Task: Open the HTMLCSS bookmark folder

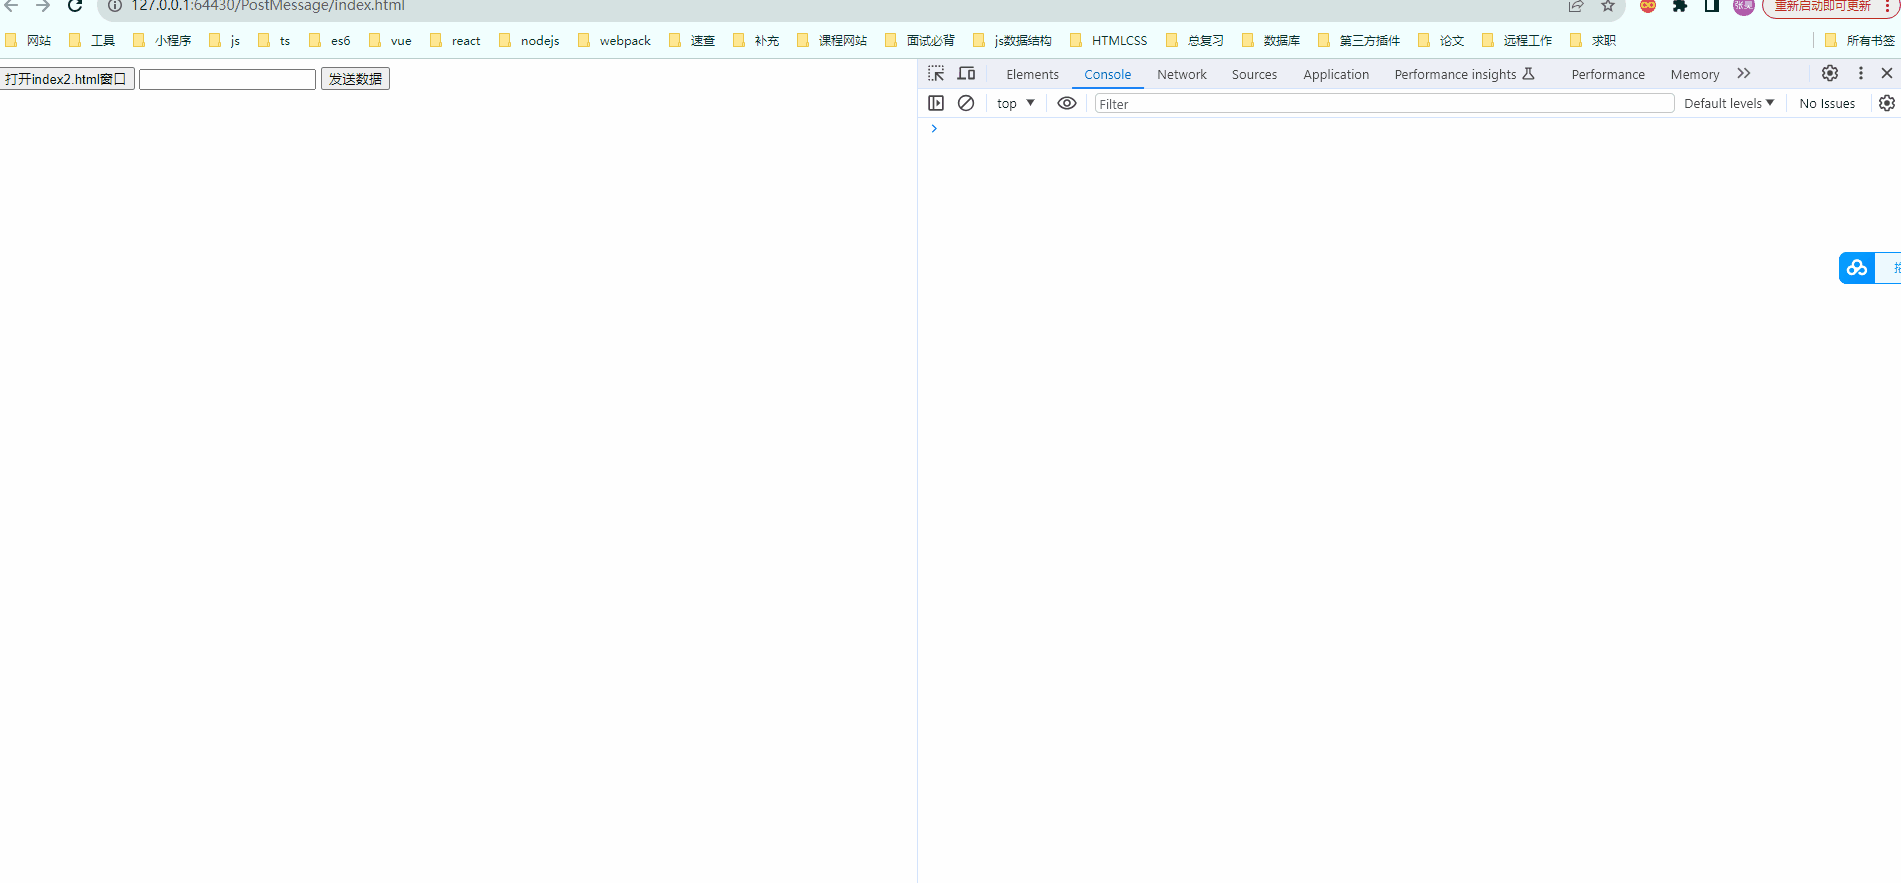Action: coord(1109,41)
